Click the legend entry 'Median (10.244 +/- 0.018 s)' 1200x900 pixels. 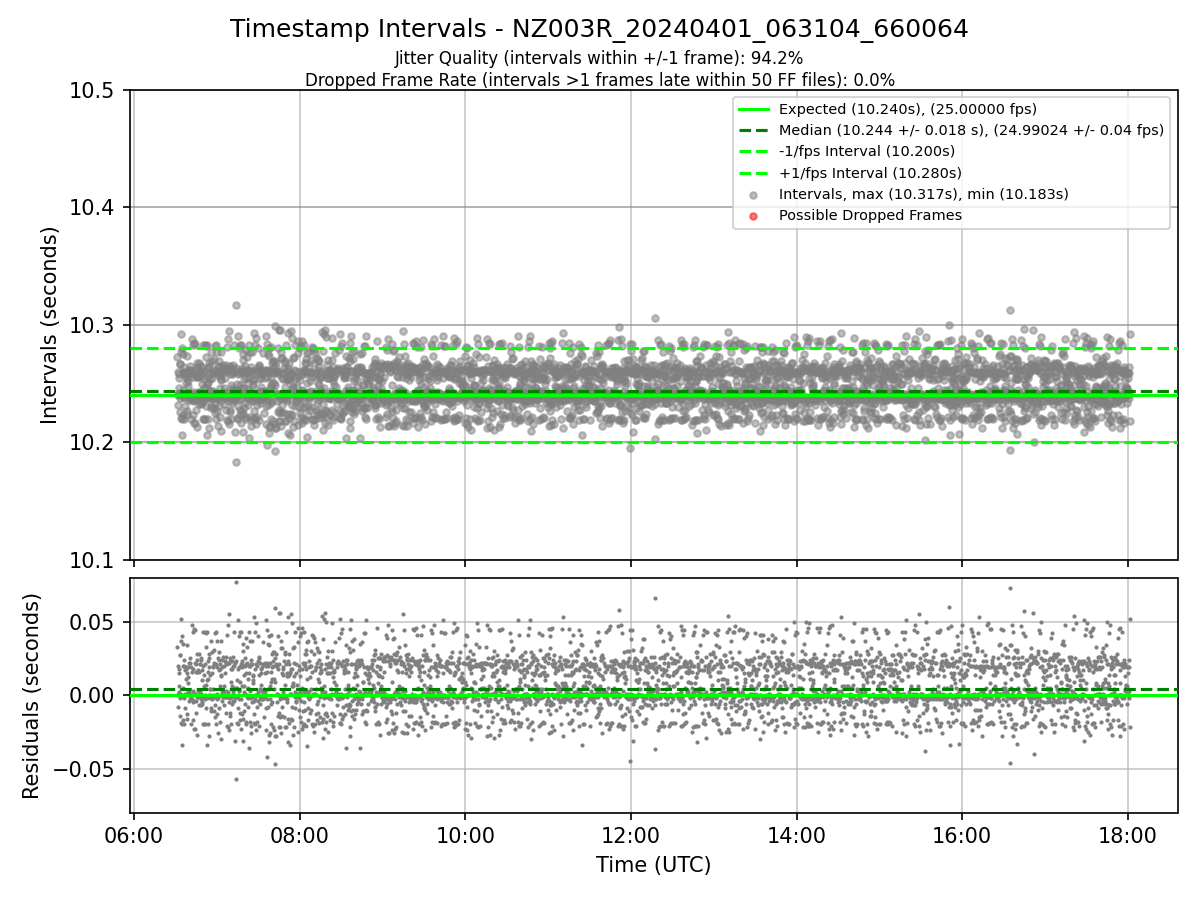click(971, 130)
